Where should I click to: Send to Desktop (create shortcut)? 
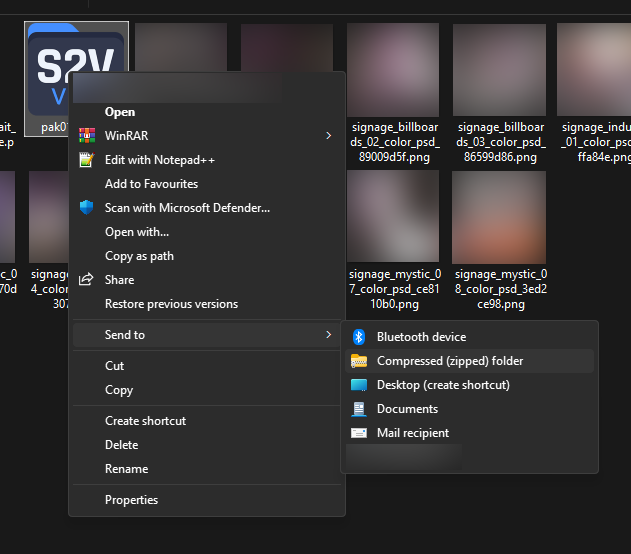(469, 385)
